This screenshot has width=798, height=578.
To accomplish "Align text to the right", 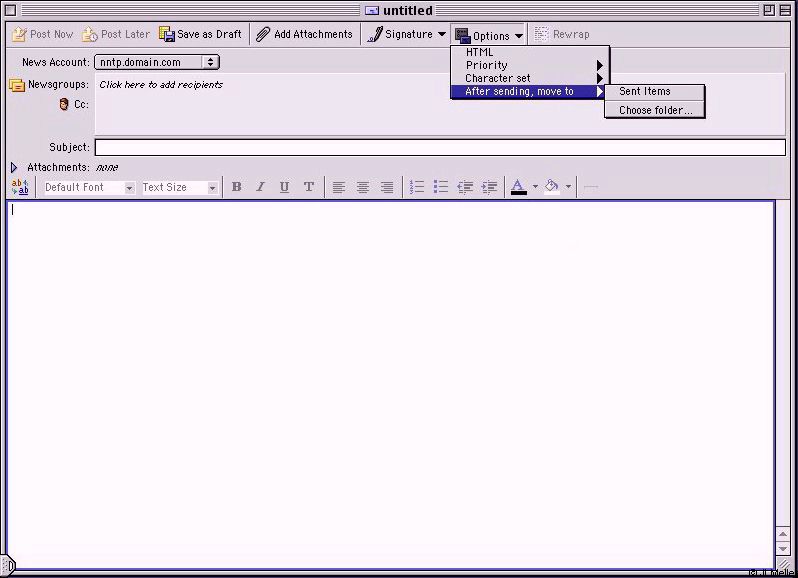I will tap(387, 187).
